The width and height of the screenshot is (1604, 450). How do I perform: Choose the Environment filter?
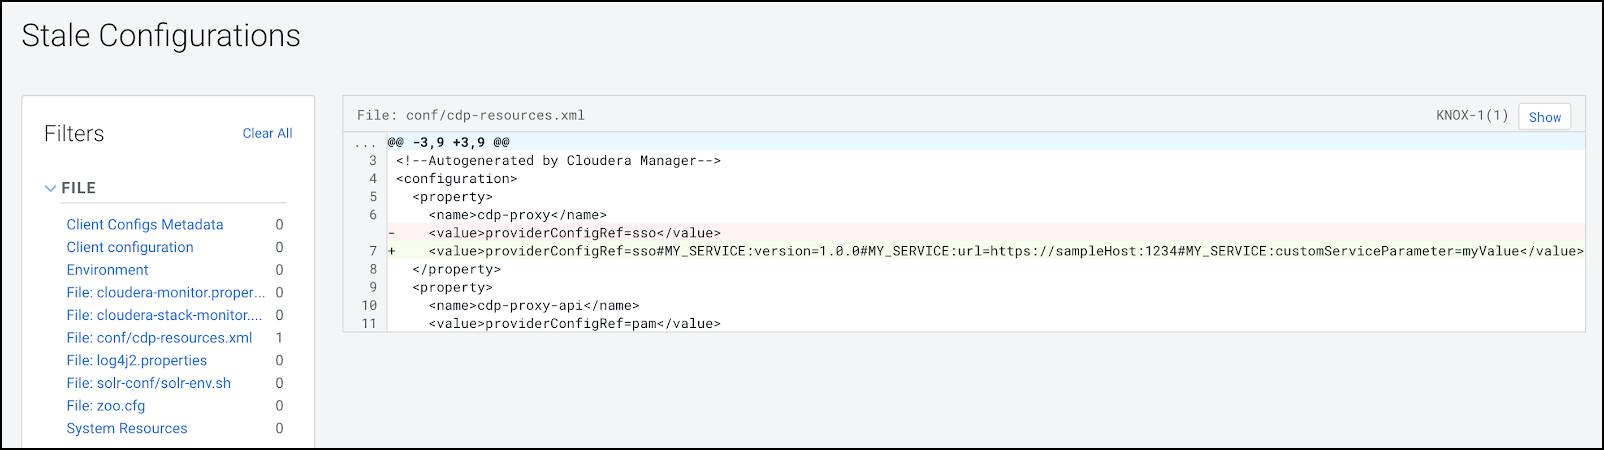(107, 270)
